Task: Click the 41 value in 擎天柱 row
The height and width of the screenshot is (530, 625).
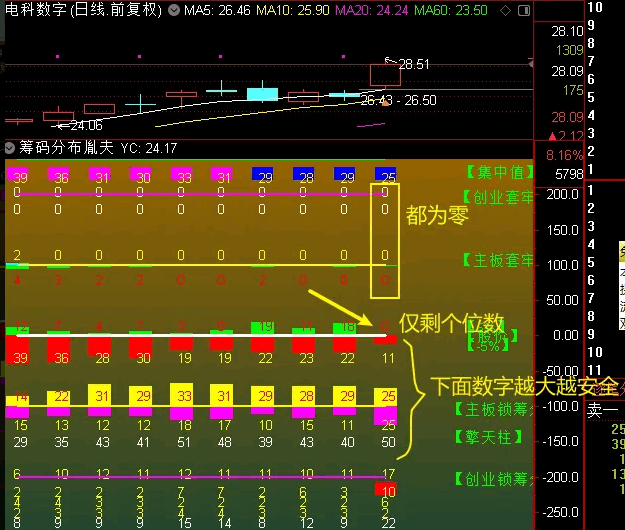Action: tap(143, 442)
